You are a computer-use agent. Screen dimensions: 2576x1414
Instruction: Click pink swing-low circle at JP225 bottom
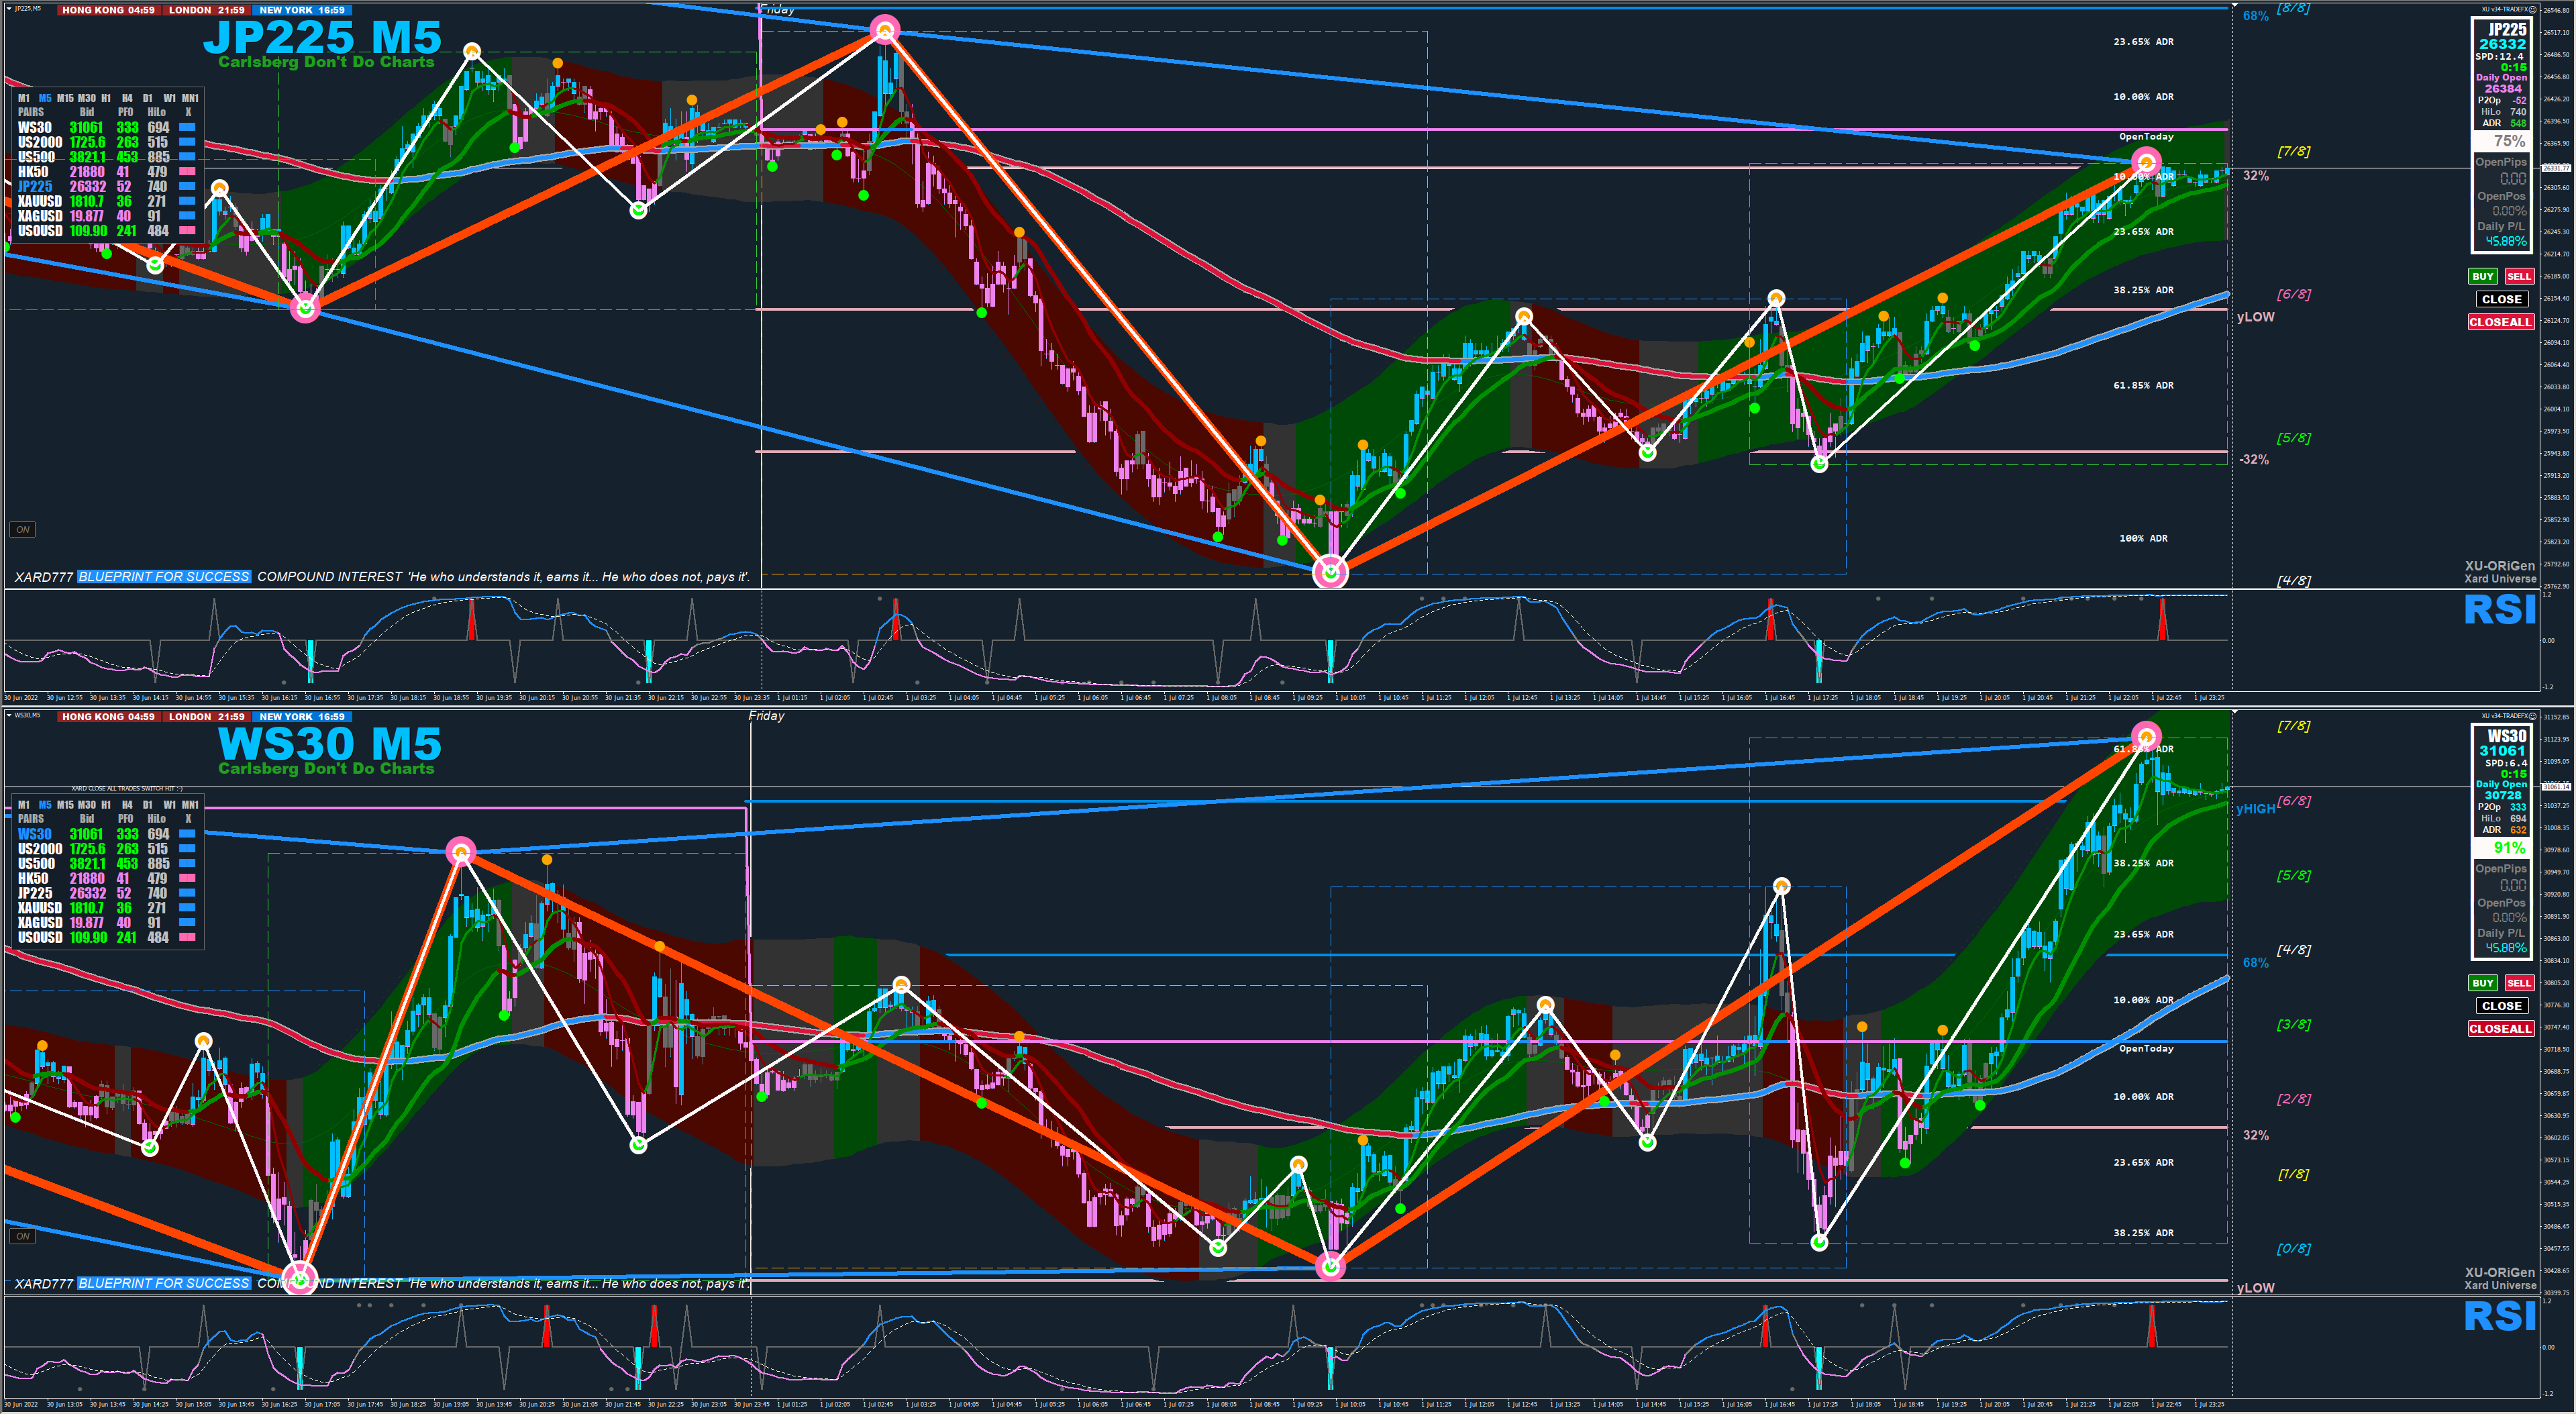[x=1330, y=571]
